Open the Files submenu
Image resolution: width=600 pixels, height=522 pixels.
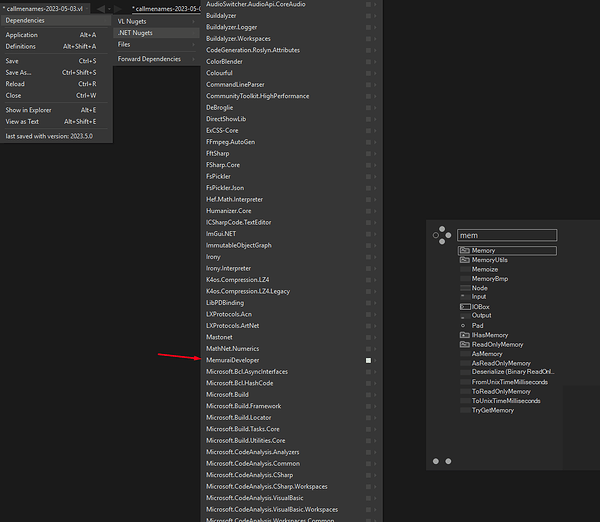[x=156, y=44]
